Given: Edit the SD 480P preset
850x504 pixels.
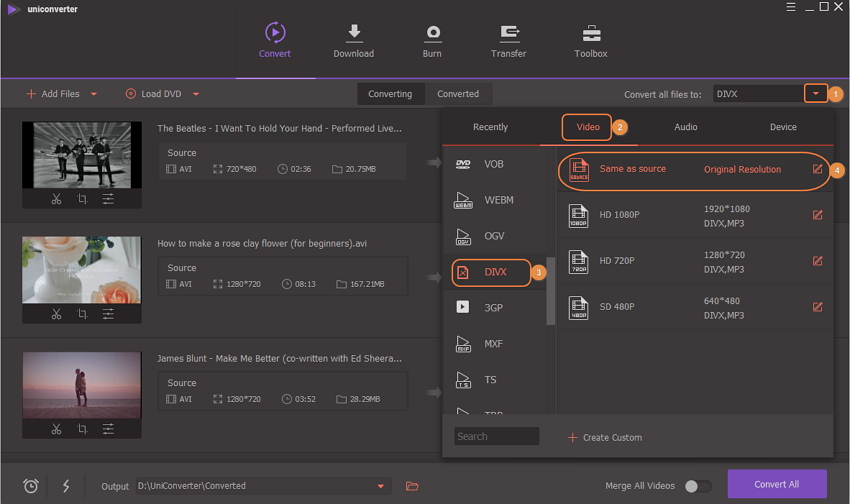Looking at the screenshot, I should tap(817, 307).
